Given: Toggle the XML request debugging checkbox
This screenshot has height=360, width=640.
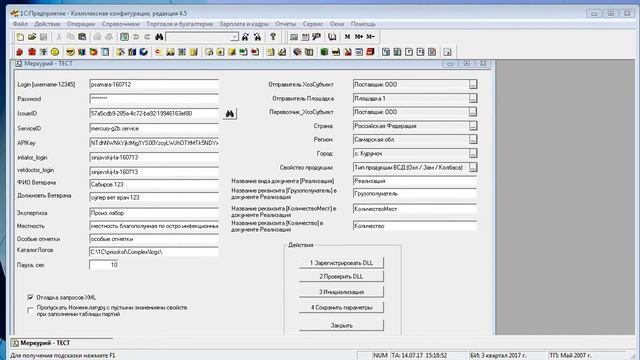Looking at the screenshot, I should click(x=30, y=297).
